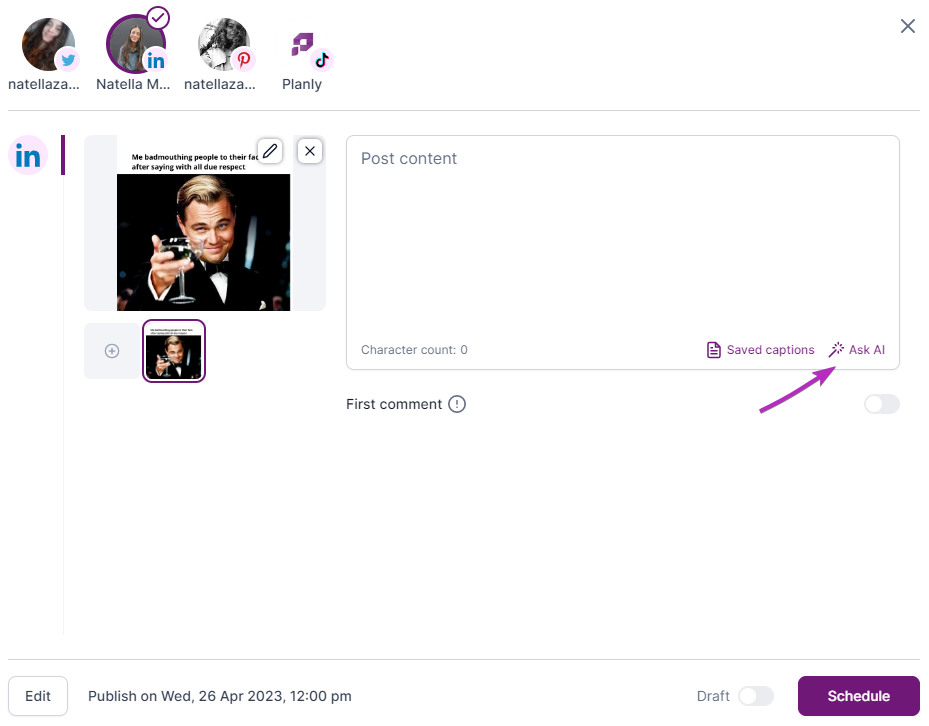Image resolution: width=929 pixels, height=726 pixels.
Task: Show First comment info tooltip icon
Action: point(457,404)
